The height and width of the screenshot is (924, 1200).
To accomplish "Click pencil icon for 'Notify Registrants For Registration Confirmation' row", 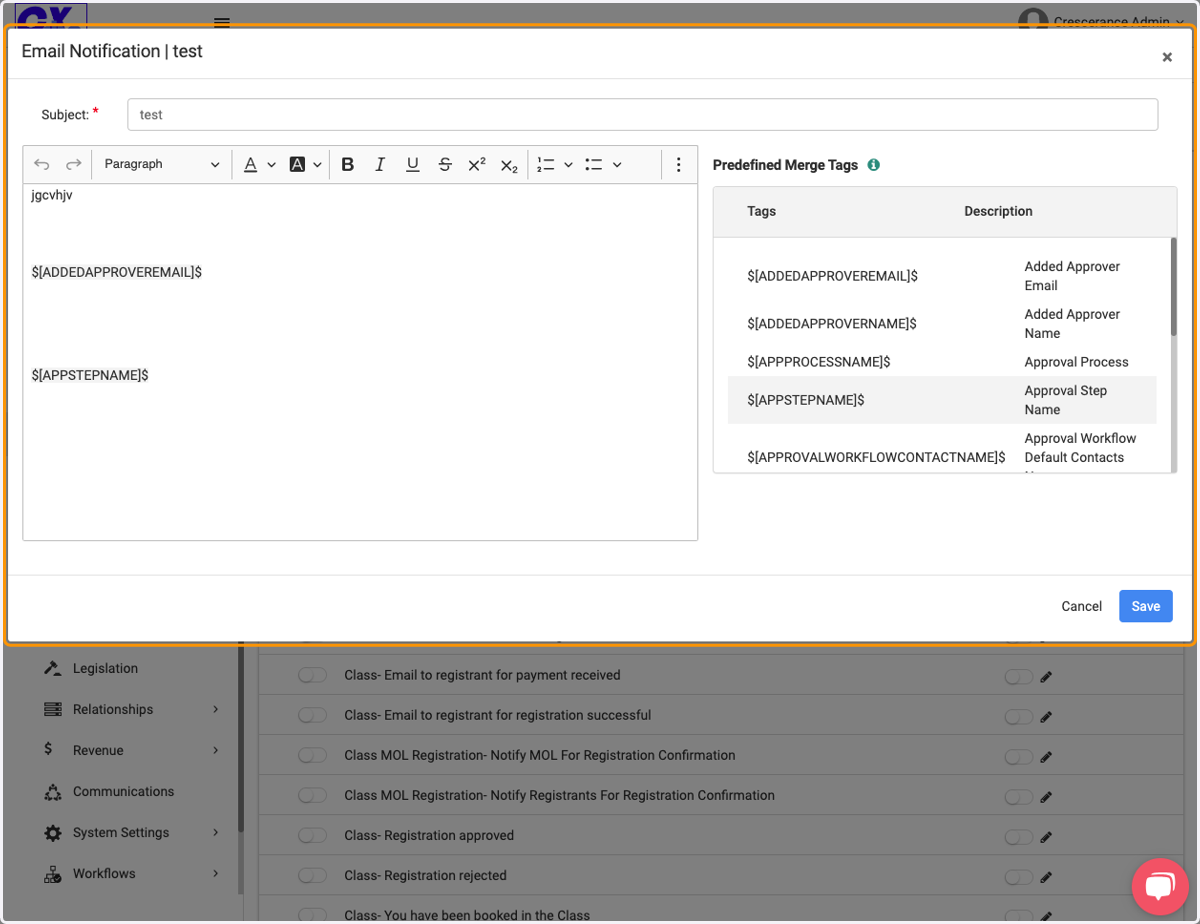I will (1046, 797).
